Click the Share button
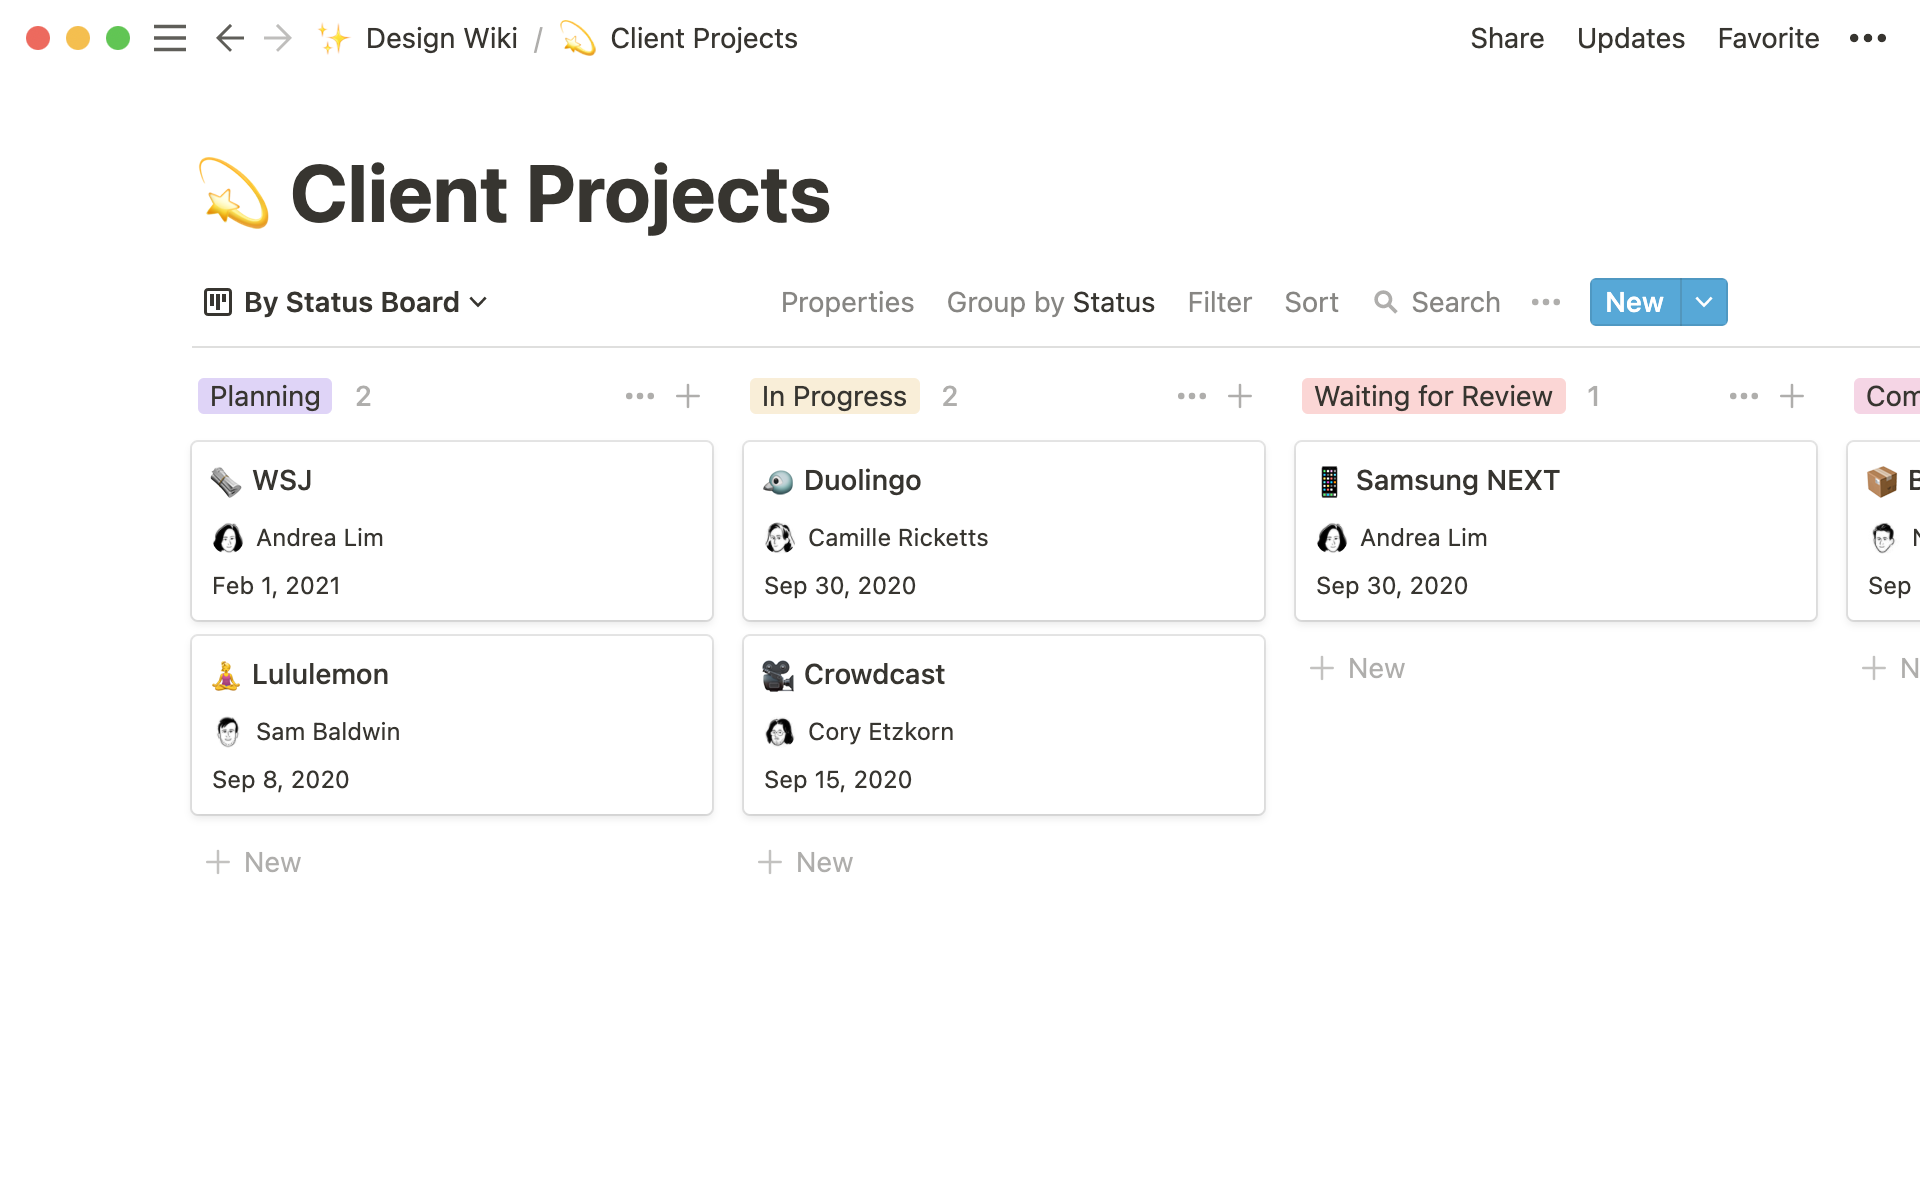Image resolution: width=1920 pixels, height=1200 pixels. pyautogui.click(x=1507, y=38)
